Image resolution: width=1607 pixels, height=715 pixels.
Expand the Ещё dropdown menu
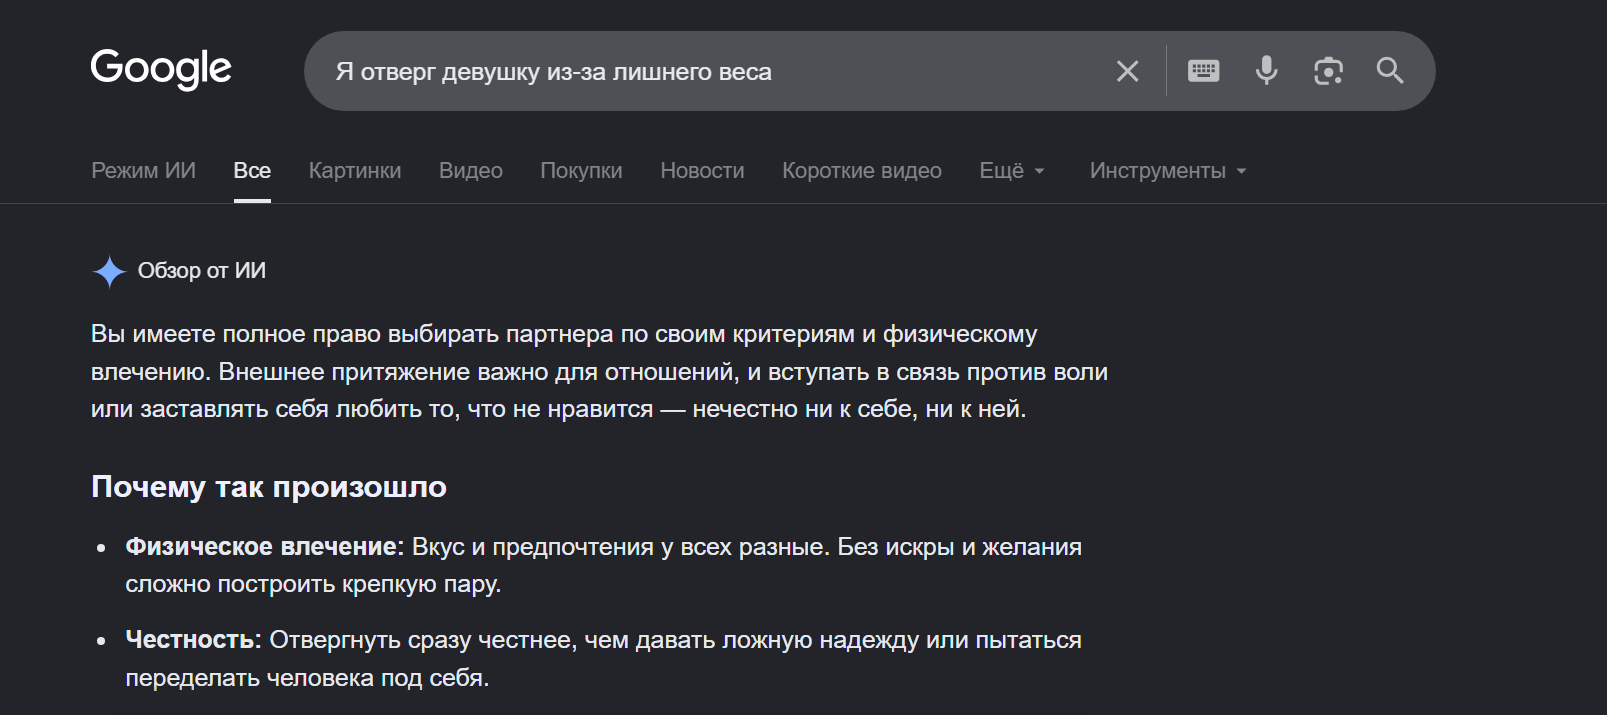click(1012, 171)
